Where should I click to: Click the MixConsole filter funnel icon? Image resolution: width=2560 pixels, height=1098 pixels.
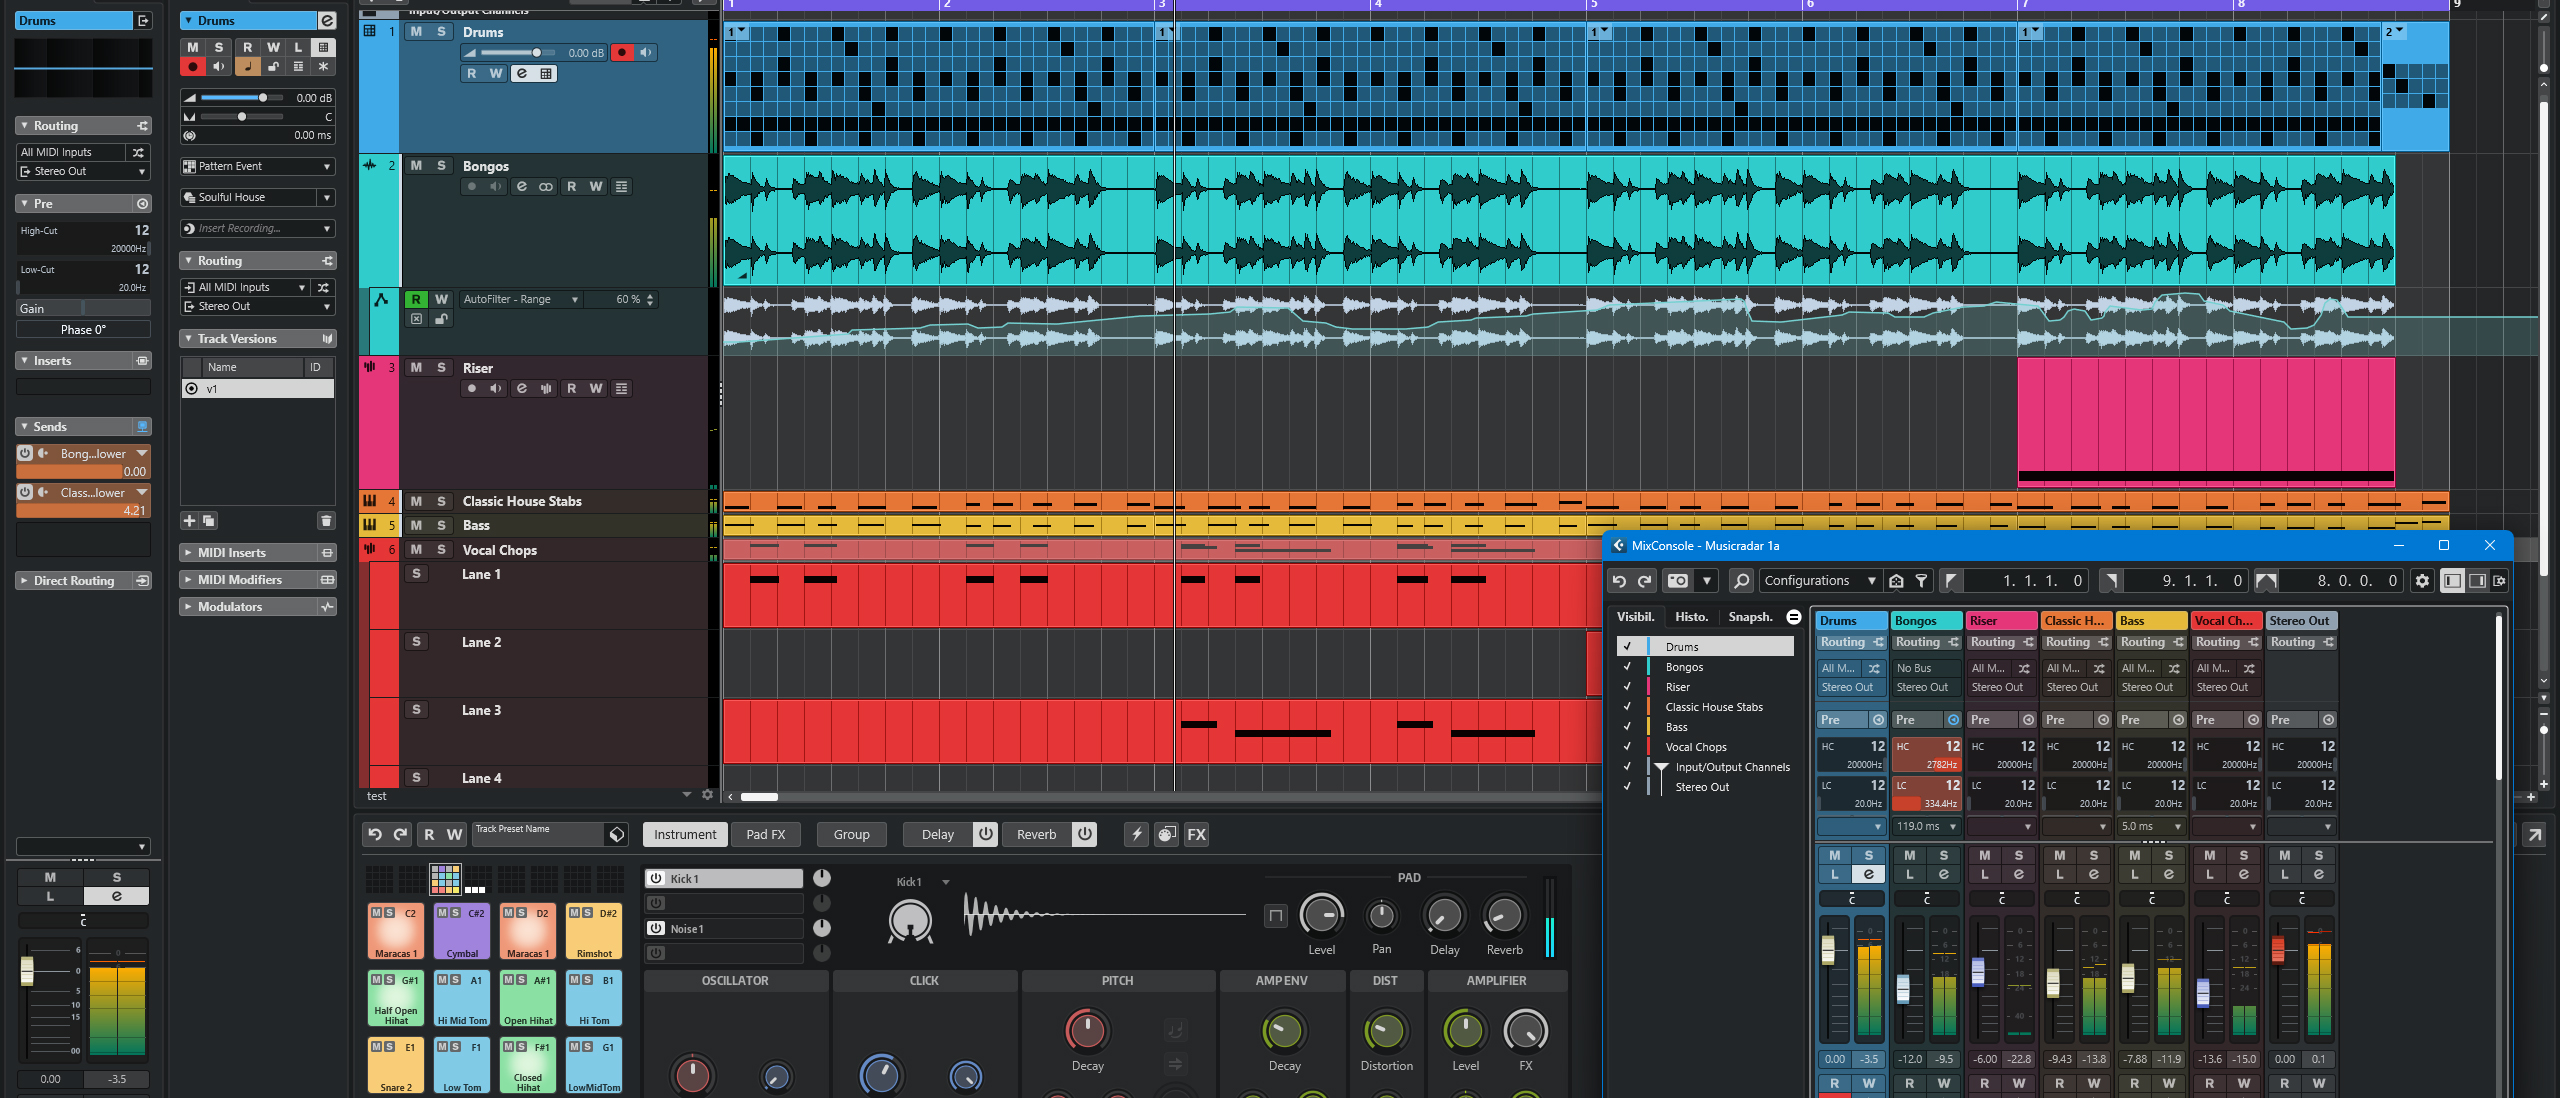click(x=1921, y=580)
